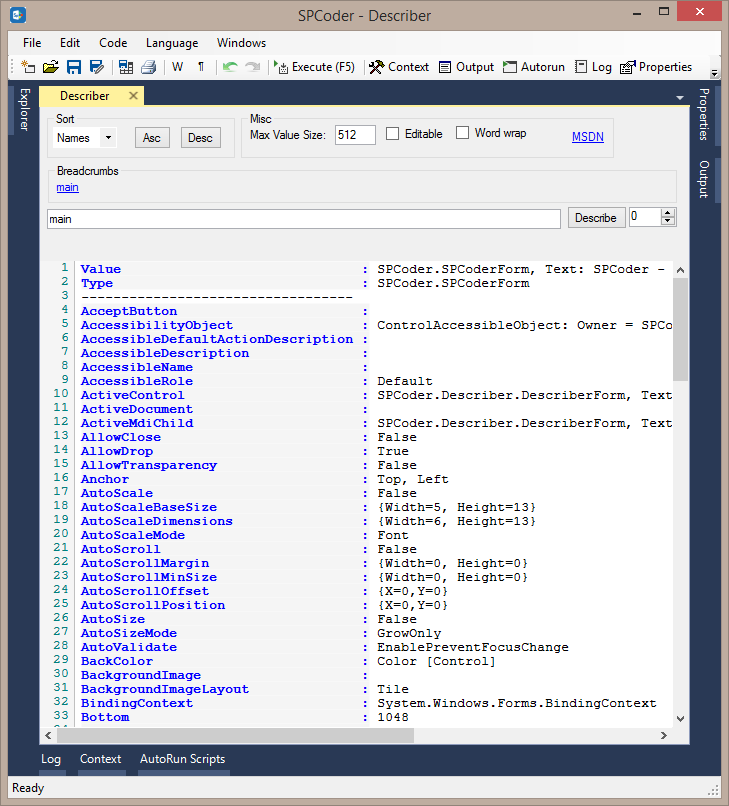This screenshot has height=806, width=729.
Task: Open the Code menu
Action: pos(113,43)
